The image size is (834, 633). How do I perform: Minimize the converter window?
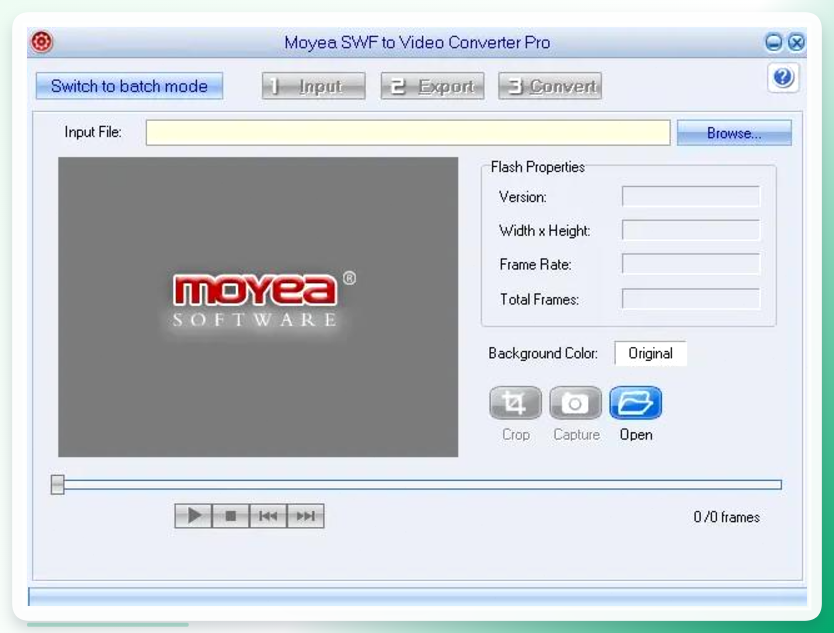click(x=773, y=42)
